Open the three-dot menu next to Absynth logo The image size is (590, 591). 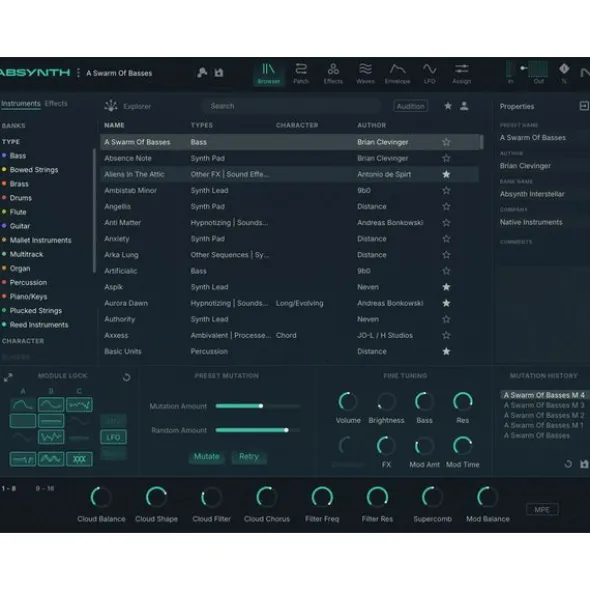[x=78, y=73]
